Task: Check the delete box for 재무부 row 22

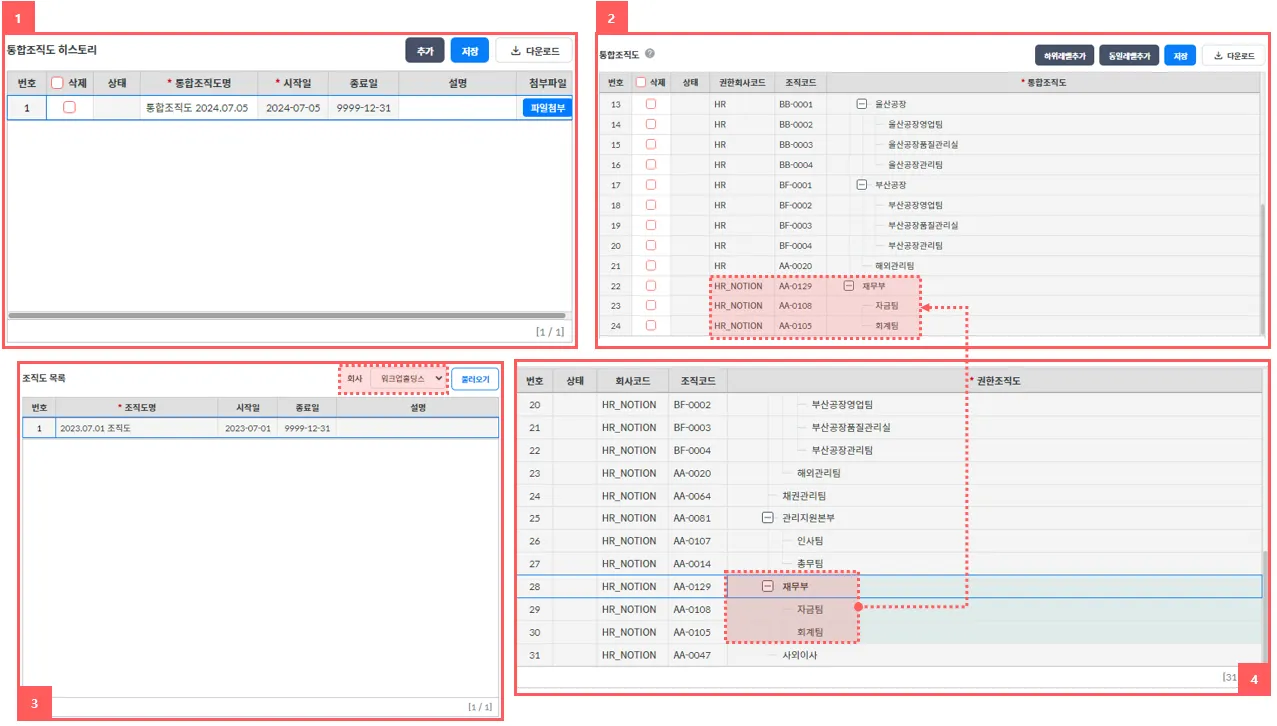Action: coord(651,285)
